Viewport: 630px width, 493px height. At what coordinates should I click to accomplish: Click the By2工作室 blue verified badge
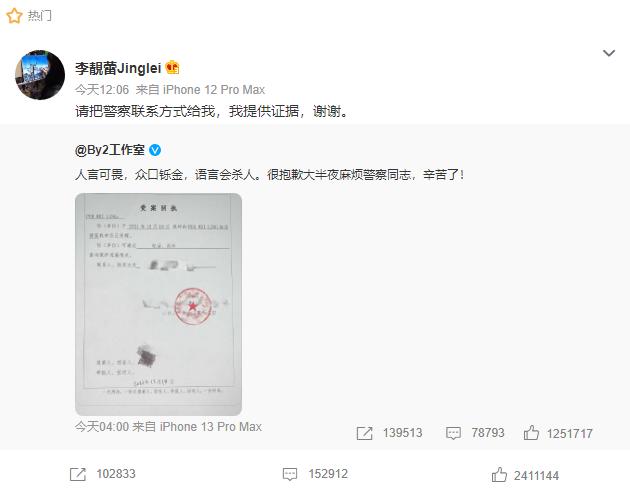point(155,150)
